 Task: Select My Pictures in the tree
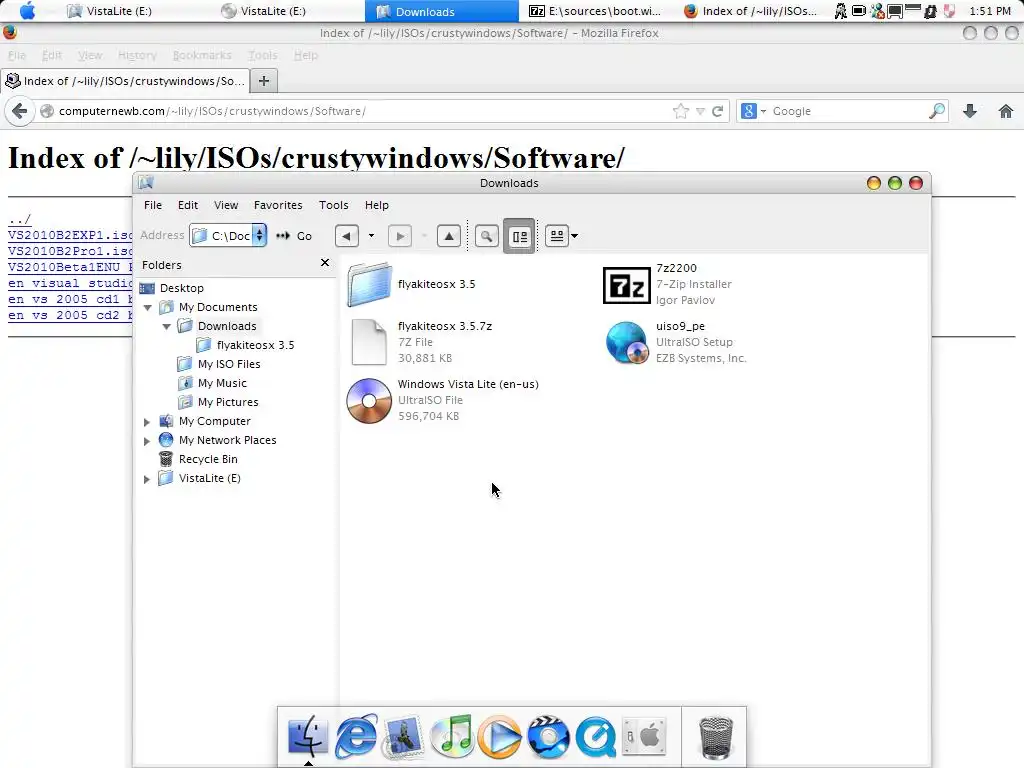[x=228, y=402]
